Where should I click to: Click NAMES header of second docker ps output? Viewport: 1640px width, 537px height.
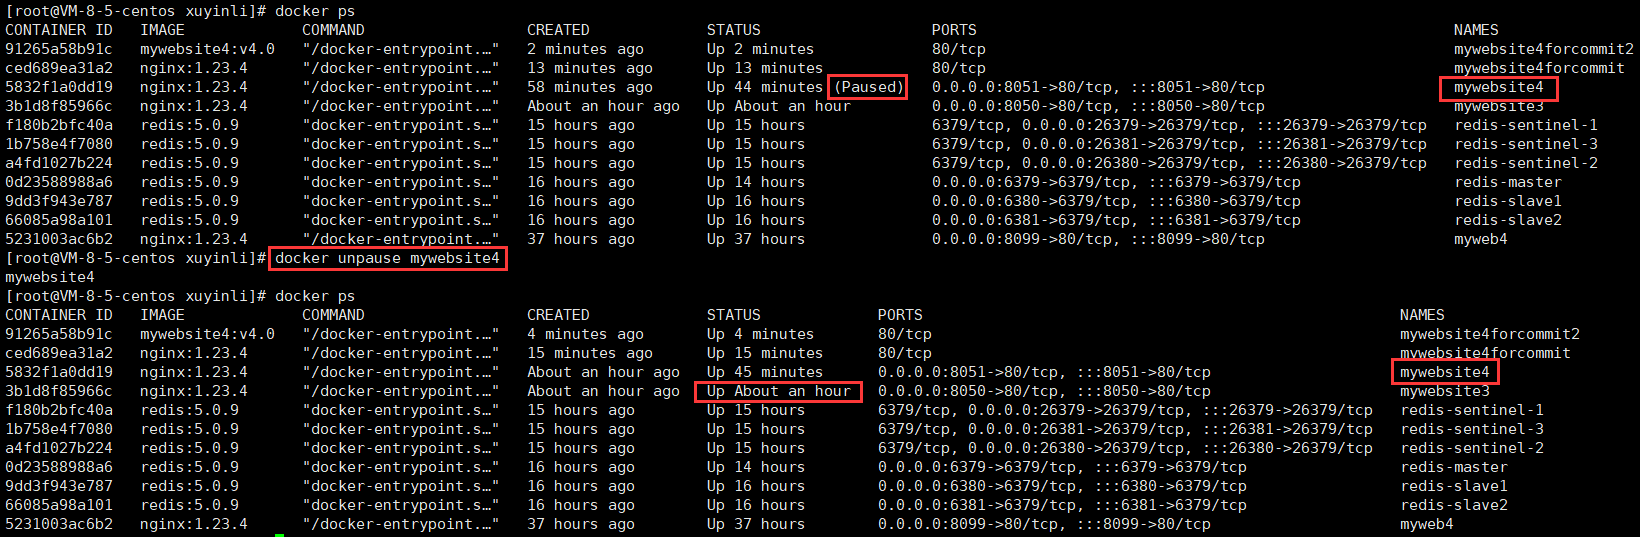[1422, 315]
